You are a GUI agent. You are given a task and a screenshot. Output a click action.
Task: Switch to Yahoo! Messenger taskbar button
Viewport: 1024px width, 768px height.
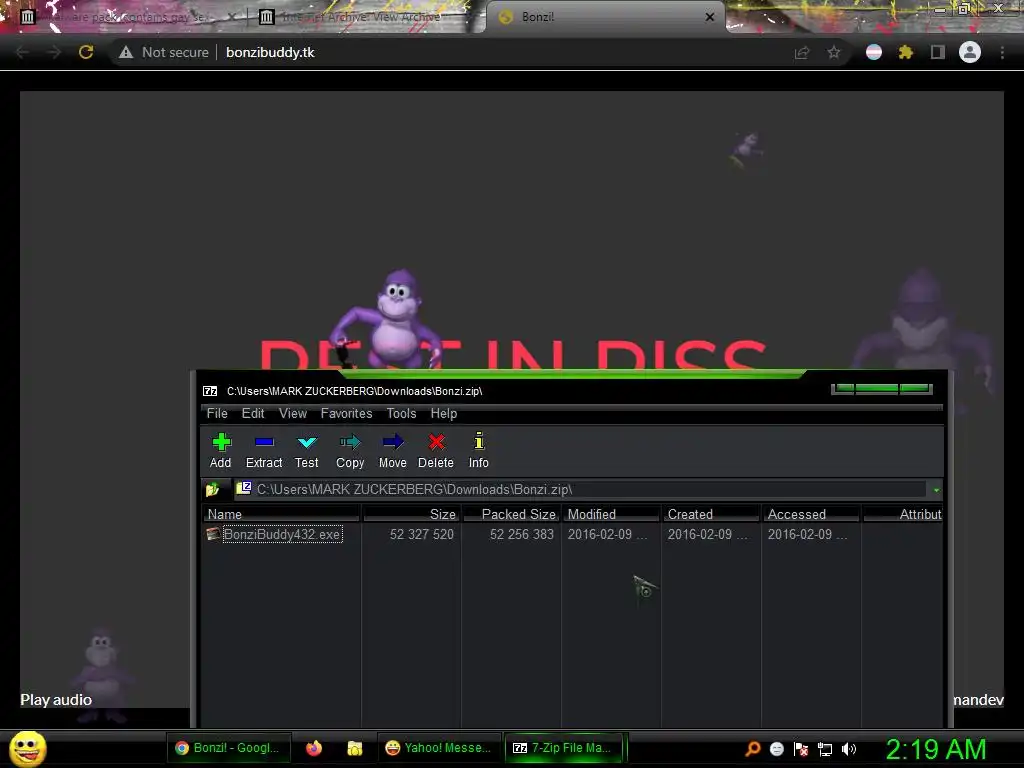(x=439, y=748)
